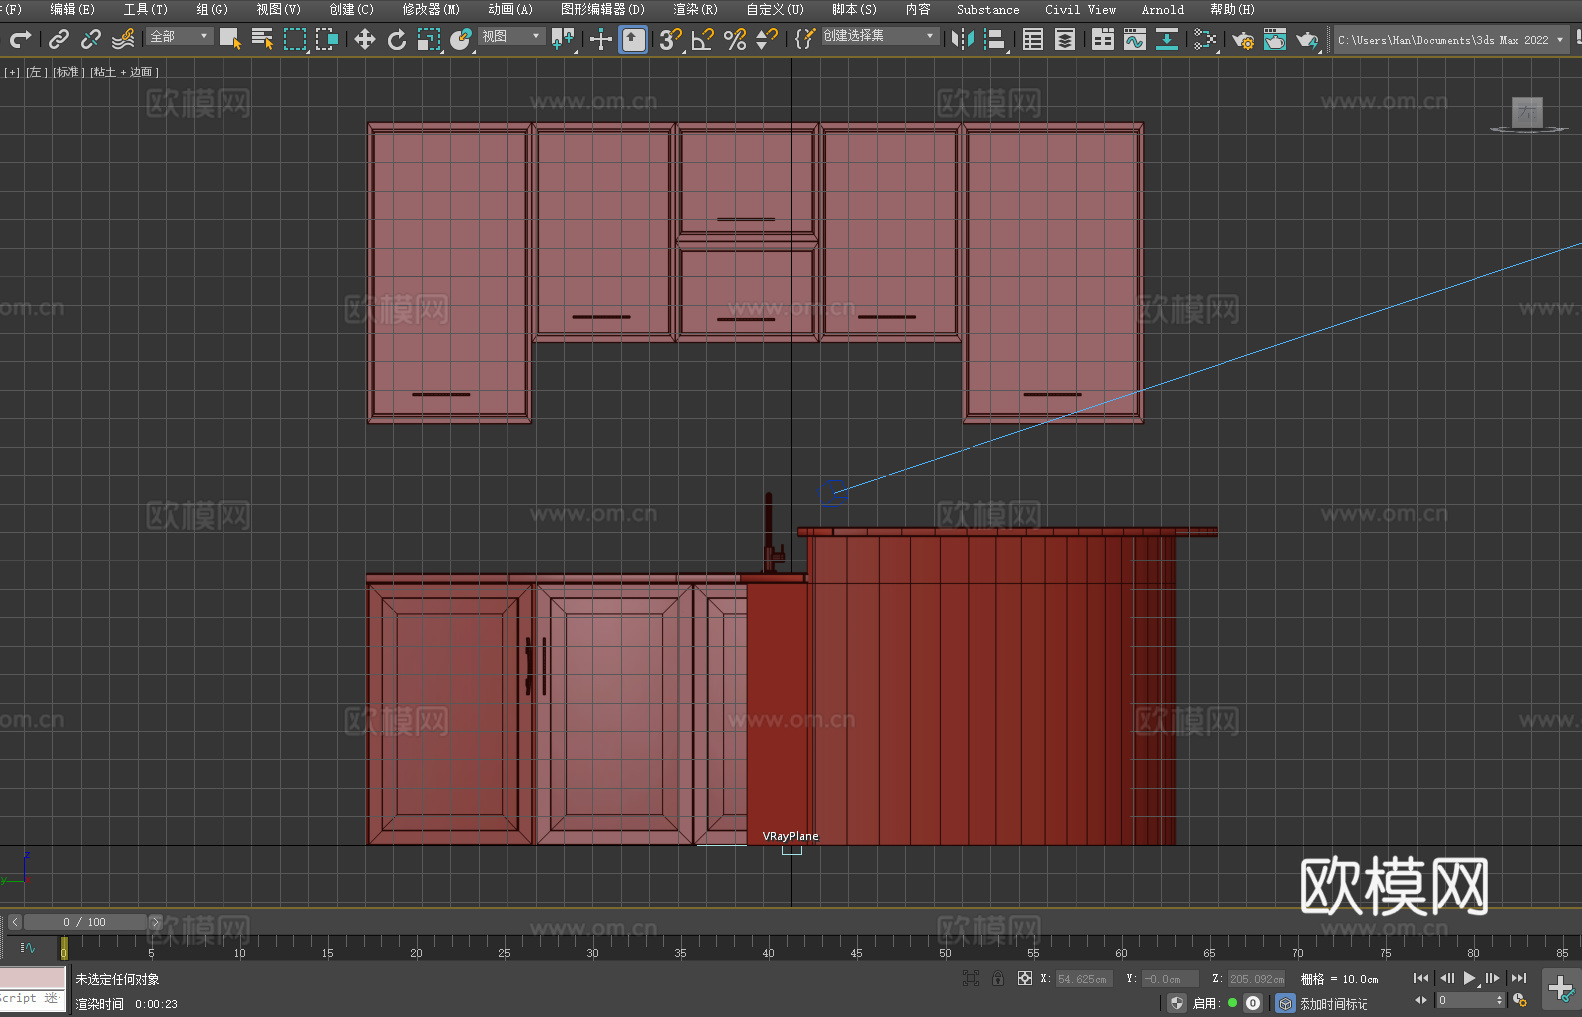Click the pink MAXScript listener swatch
This screenshot has height=1017, width=1582.
(x=33, y=978)
